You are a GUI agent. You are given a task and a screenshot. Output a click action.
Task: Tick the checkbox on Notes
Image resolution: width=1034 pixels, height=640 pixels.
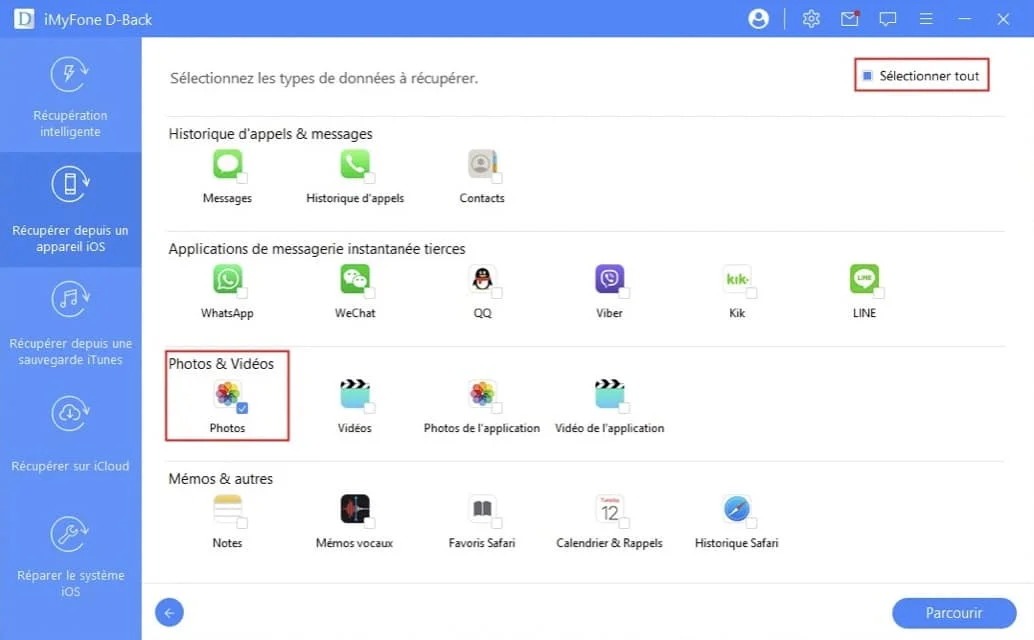pos(242,523)
